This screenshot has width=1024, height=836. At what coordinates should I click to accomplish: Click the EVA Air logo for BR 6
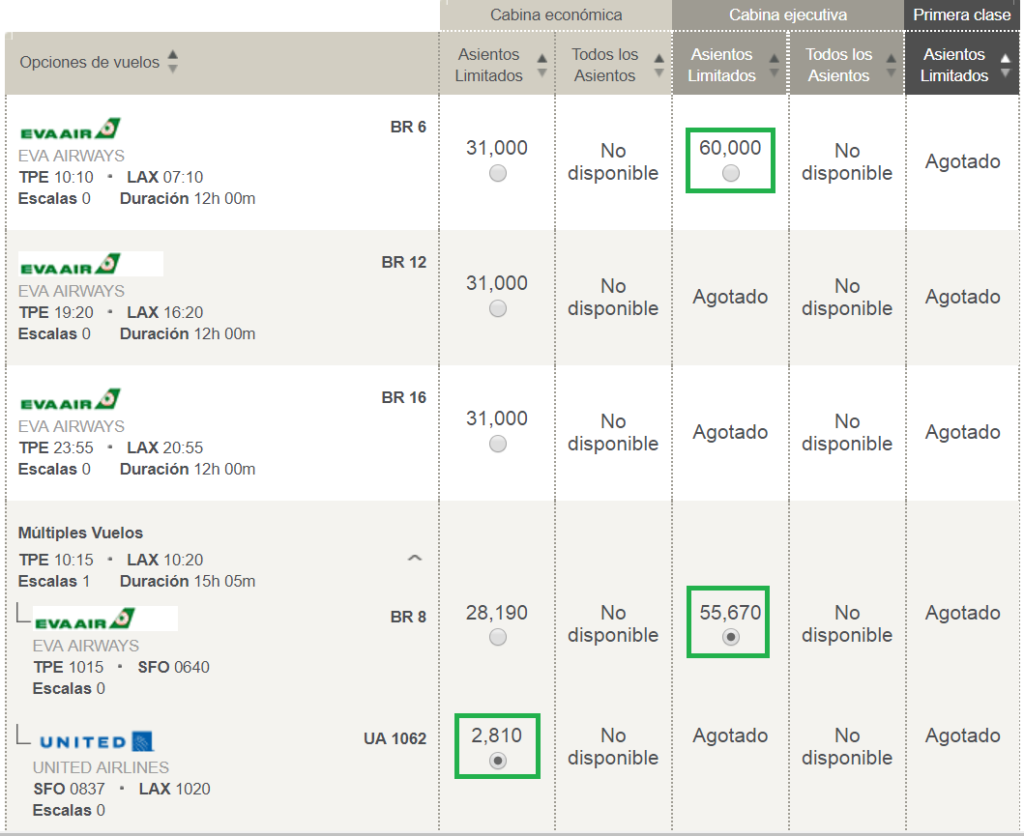pyautogui.click(x=70, y=129)
